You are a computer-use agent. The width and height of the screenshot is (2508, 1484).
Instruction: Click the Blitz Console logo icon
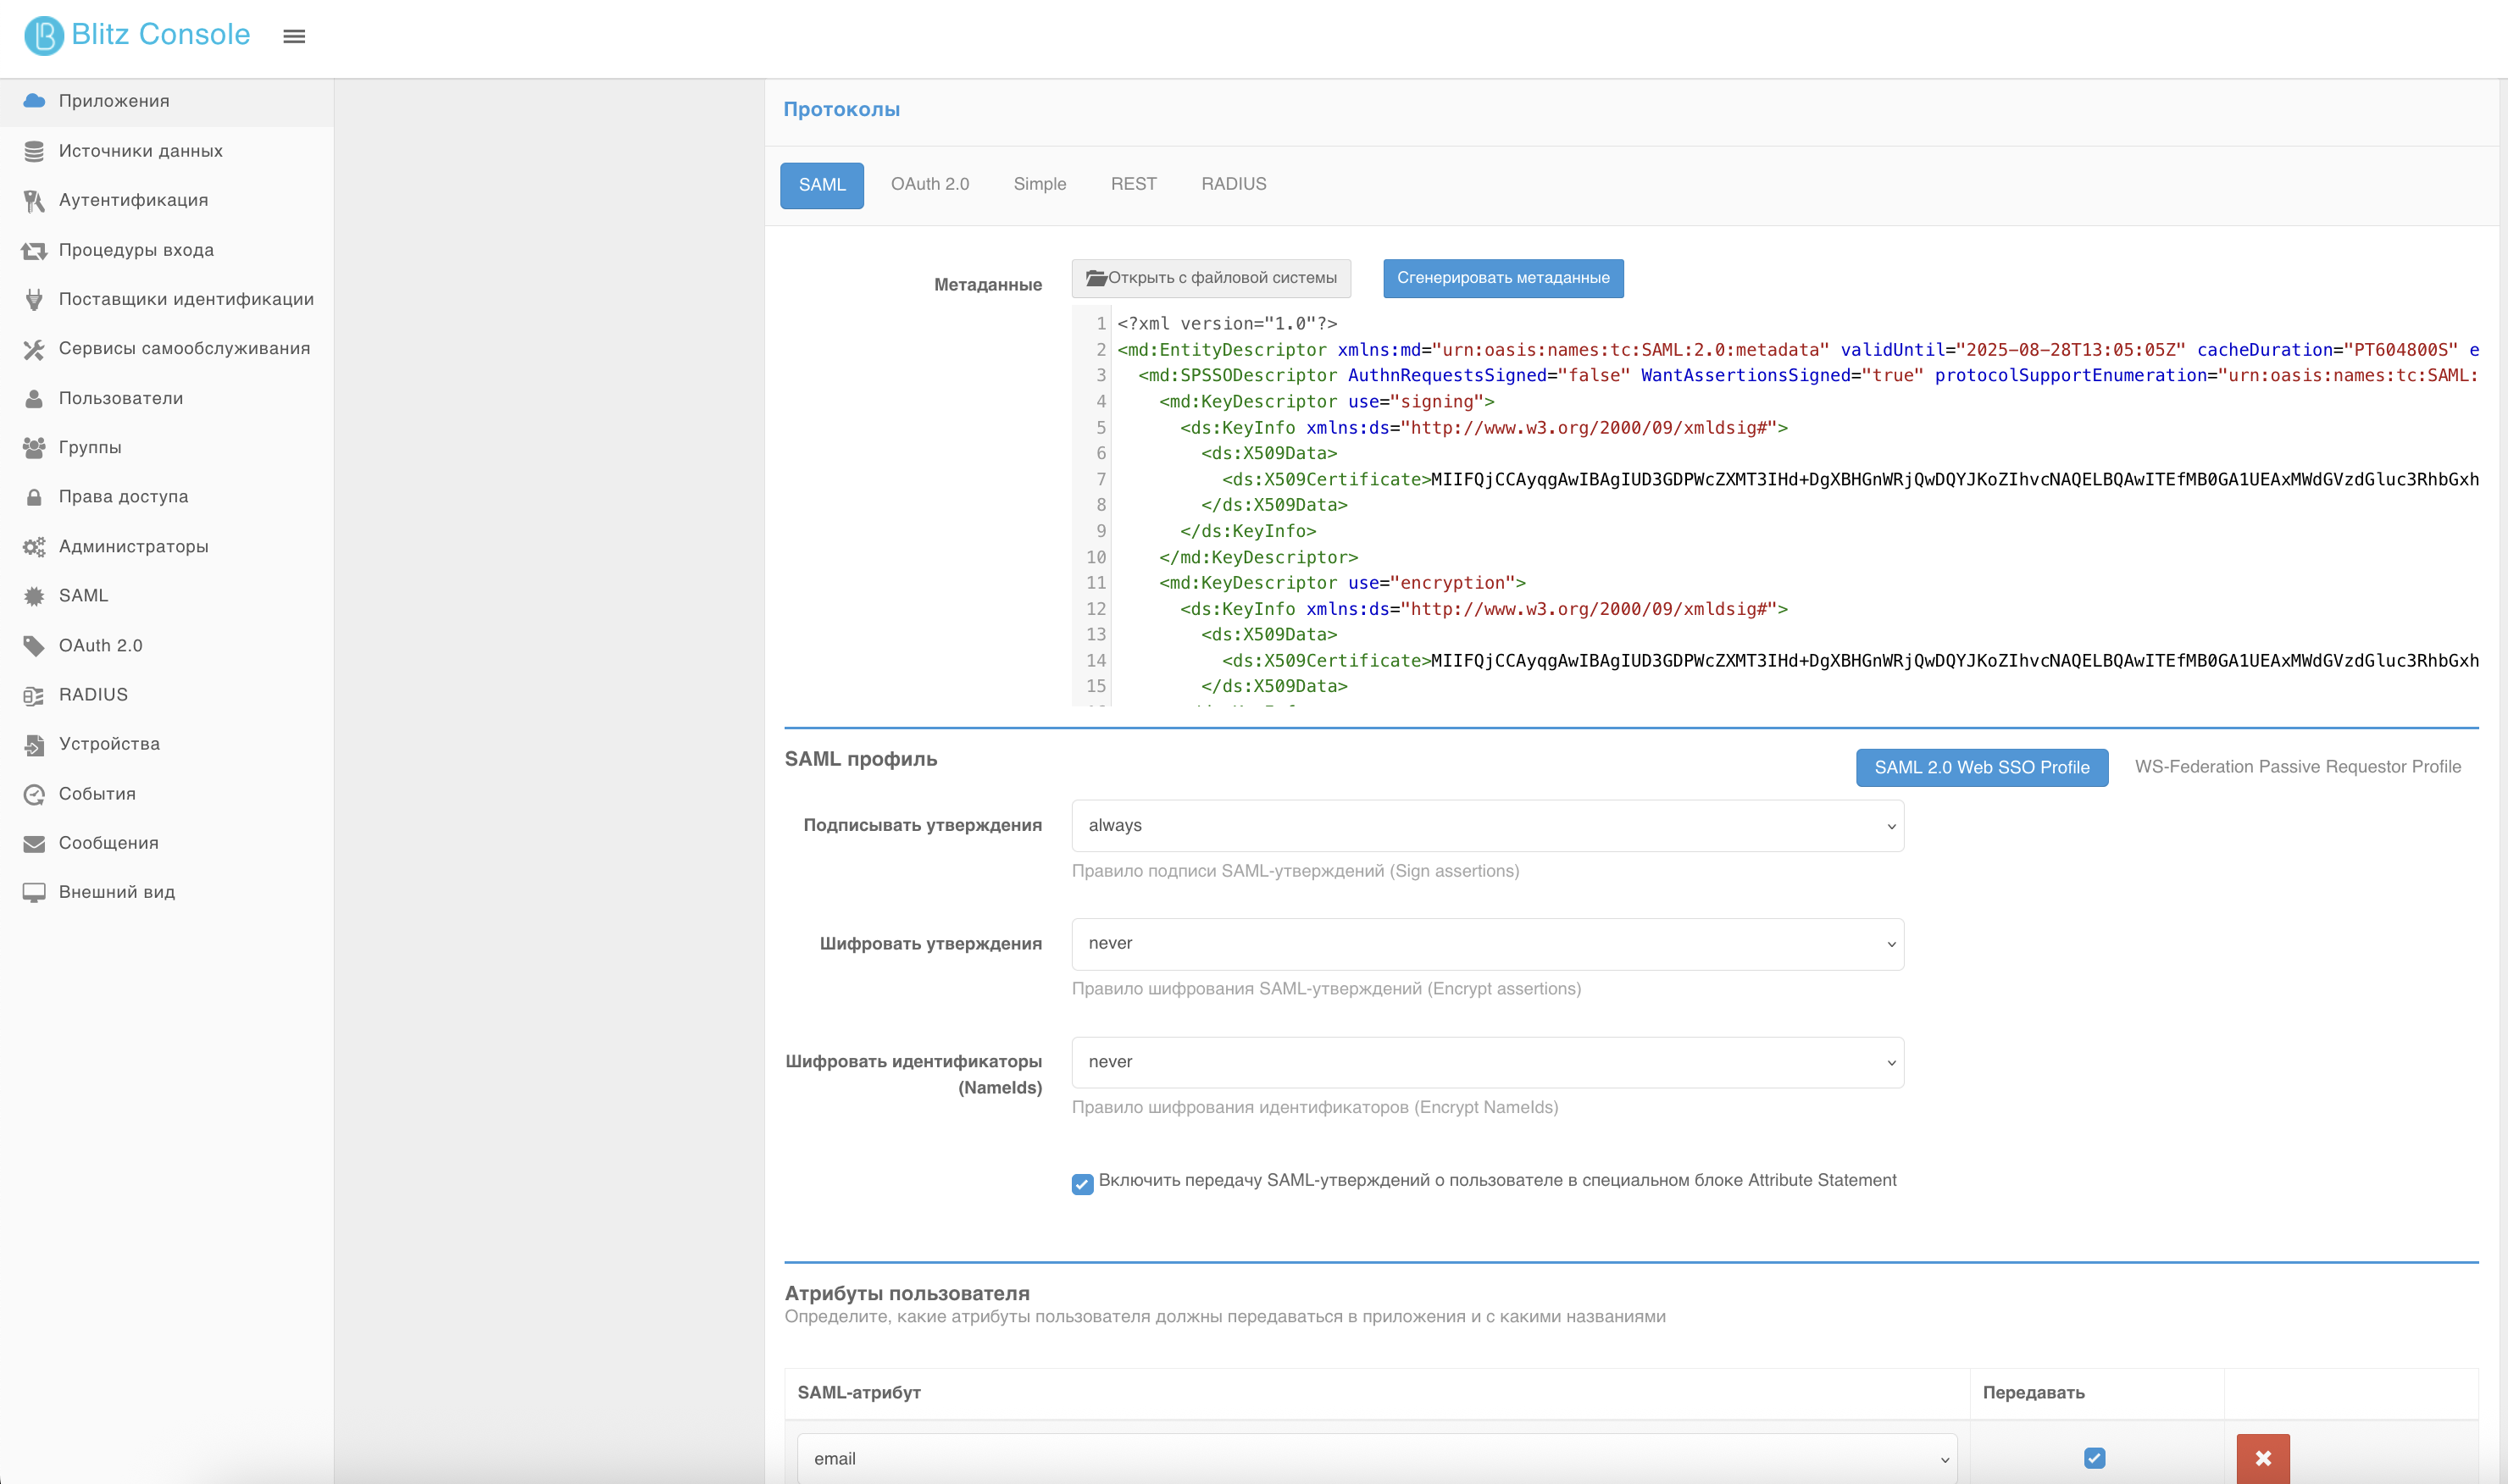[44, 35]
